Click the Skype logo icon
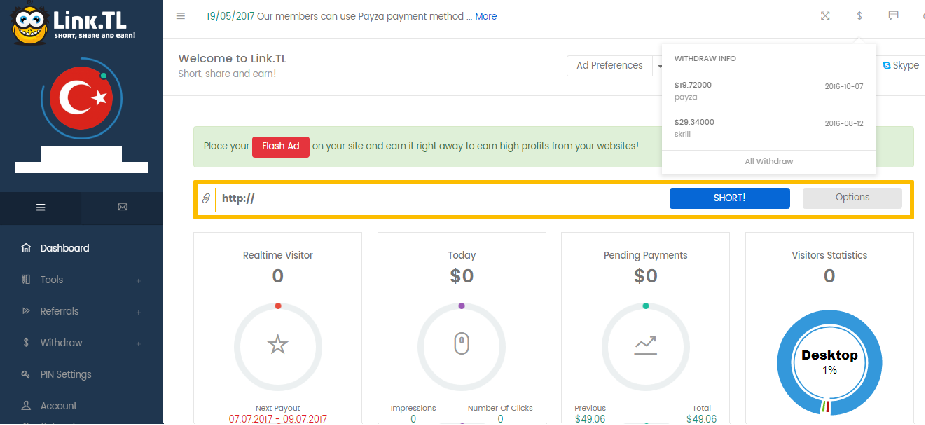The image size is (925, 425). pos(886,66)
